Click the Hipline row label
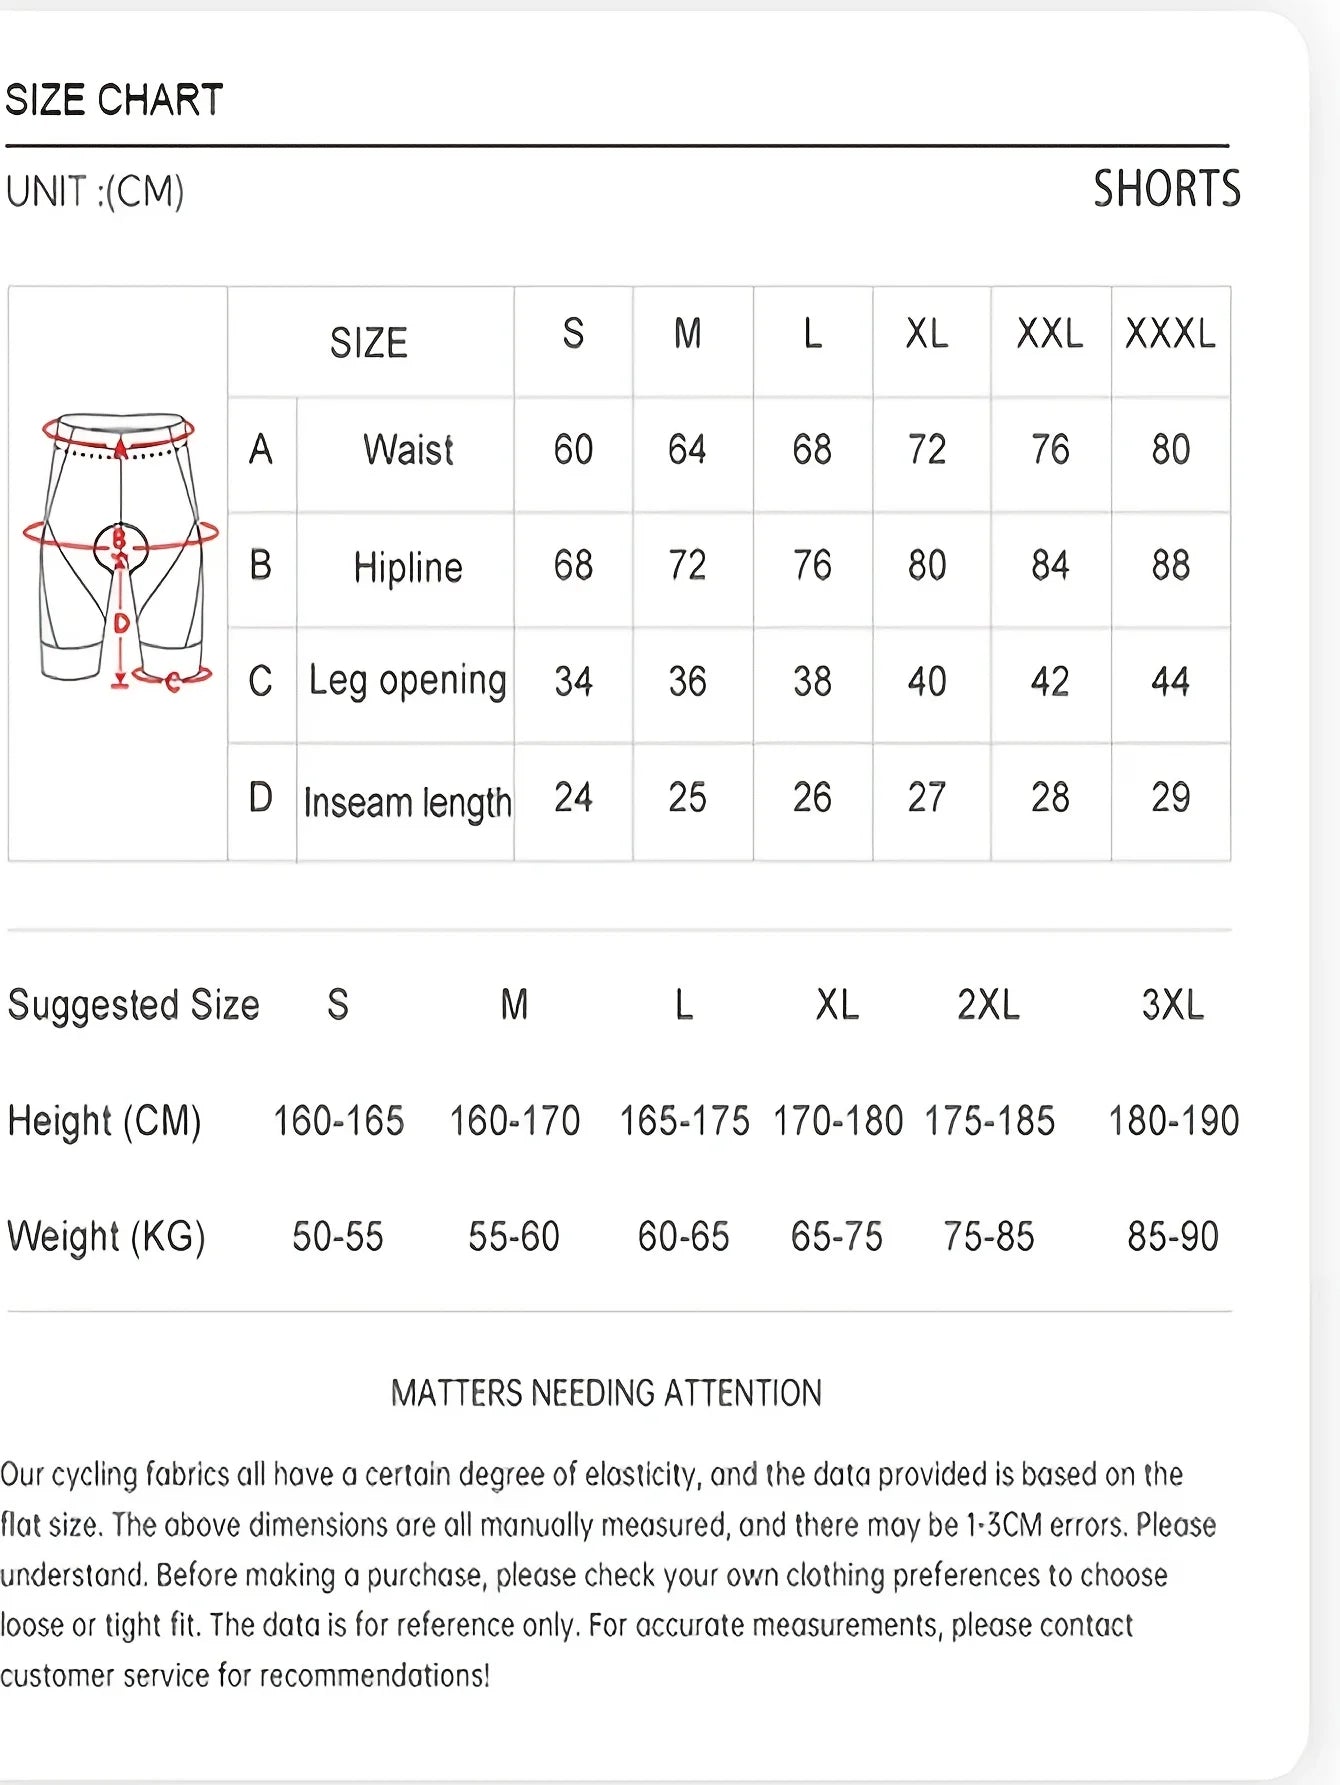The height and width of the screenshot is (1785, 1340). pyautogui.click(x=408, y=567)
